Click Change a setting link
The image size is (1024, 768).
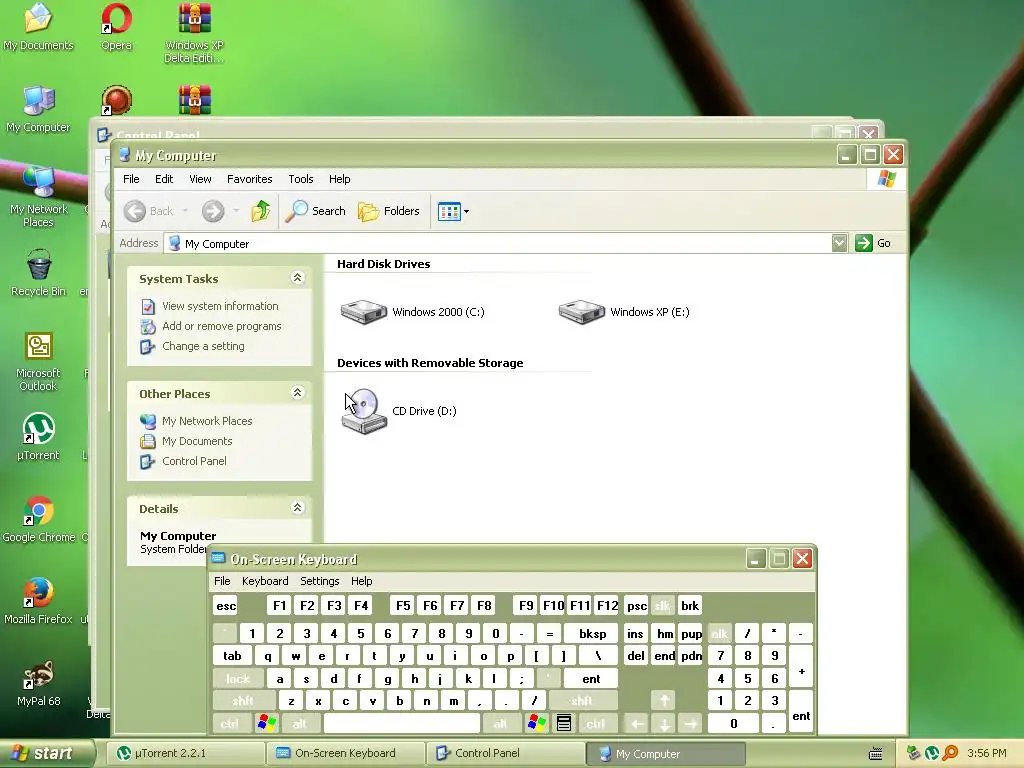pyautogui.click(x=203, y=346)
